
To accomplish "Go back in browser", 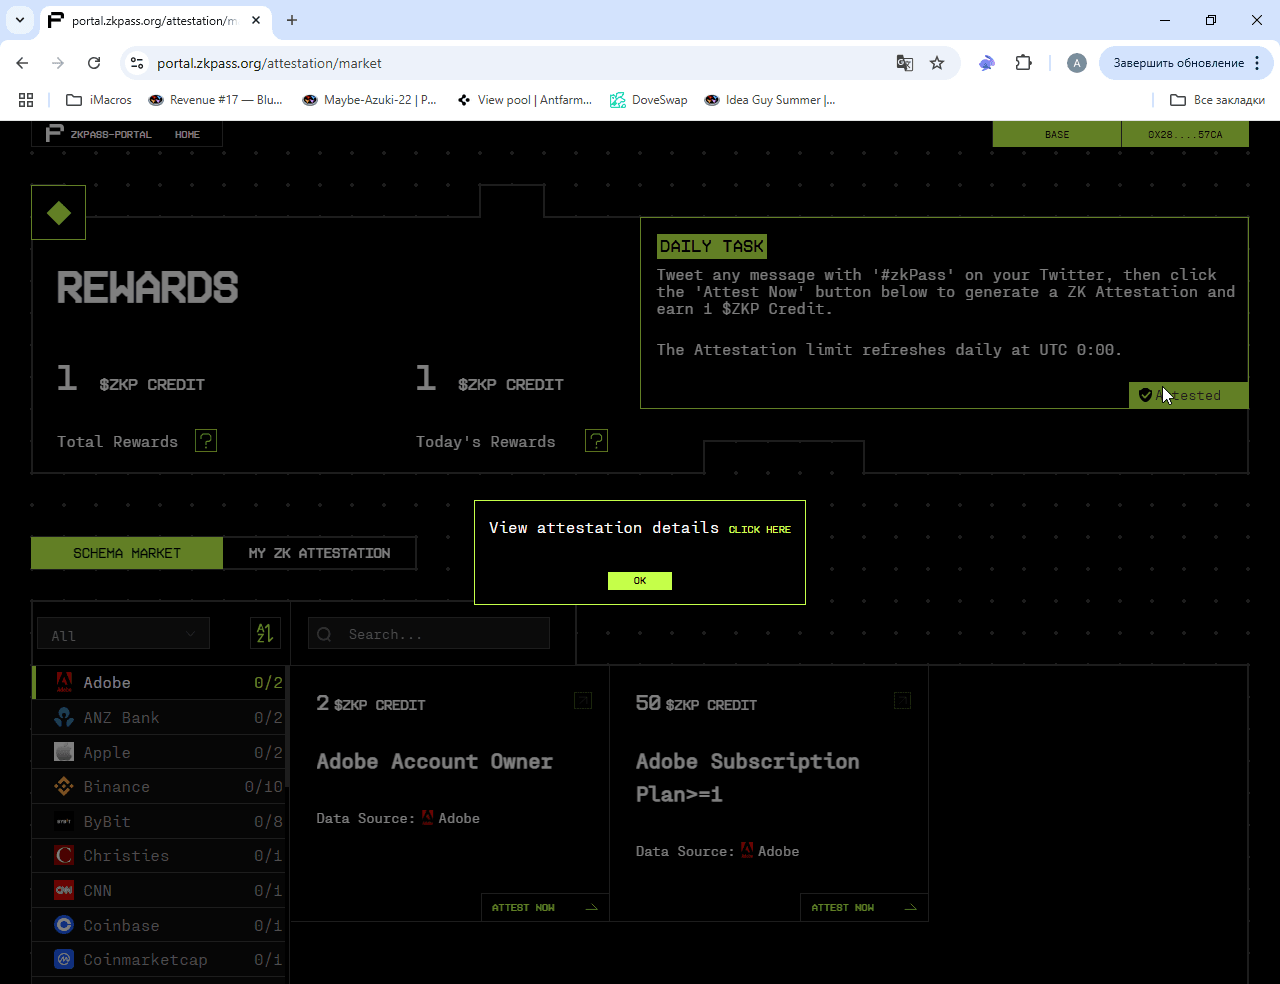I will point(22,63).
